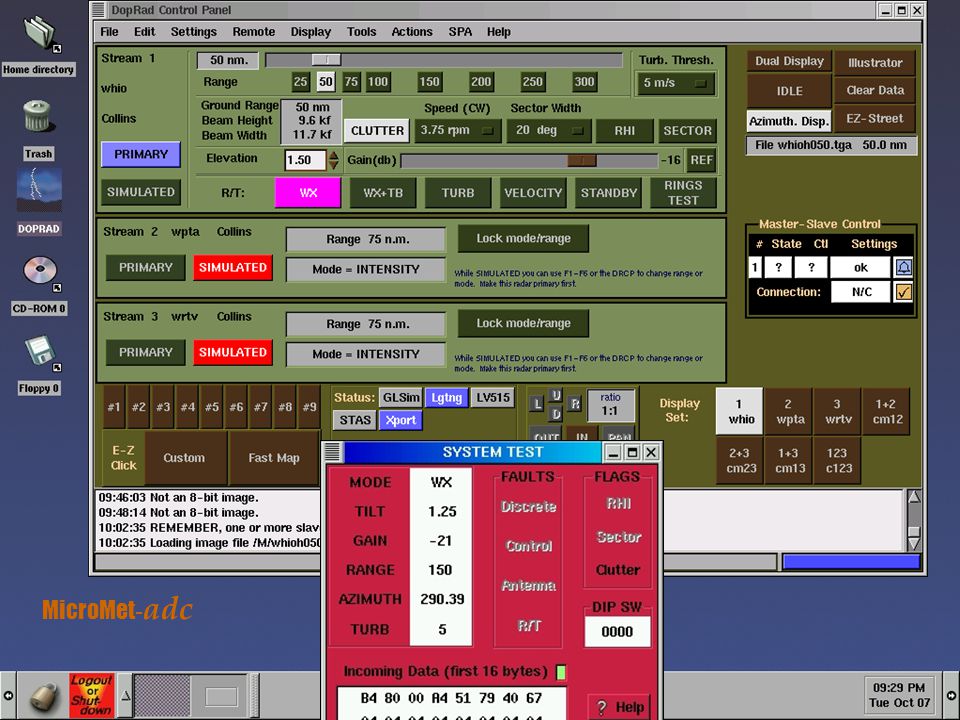
Task: Click the L pan-left arrow button
Action: (x=537, y=404)
